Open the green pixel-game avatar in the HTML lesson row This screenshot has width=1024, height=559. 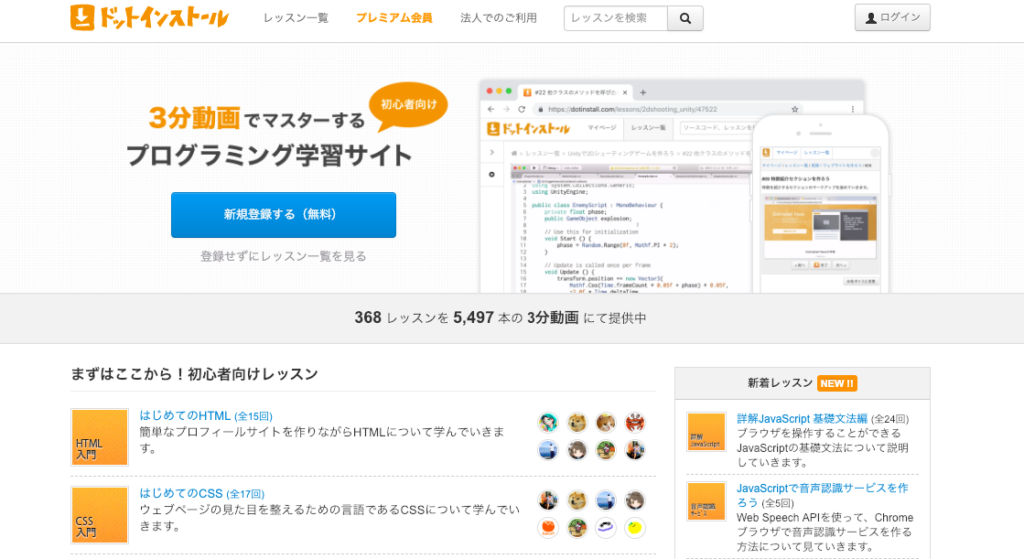606,450
